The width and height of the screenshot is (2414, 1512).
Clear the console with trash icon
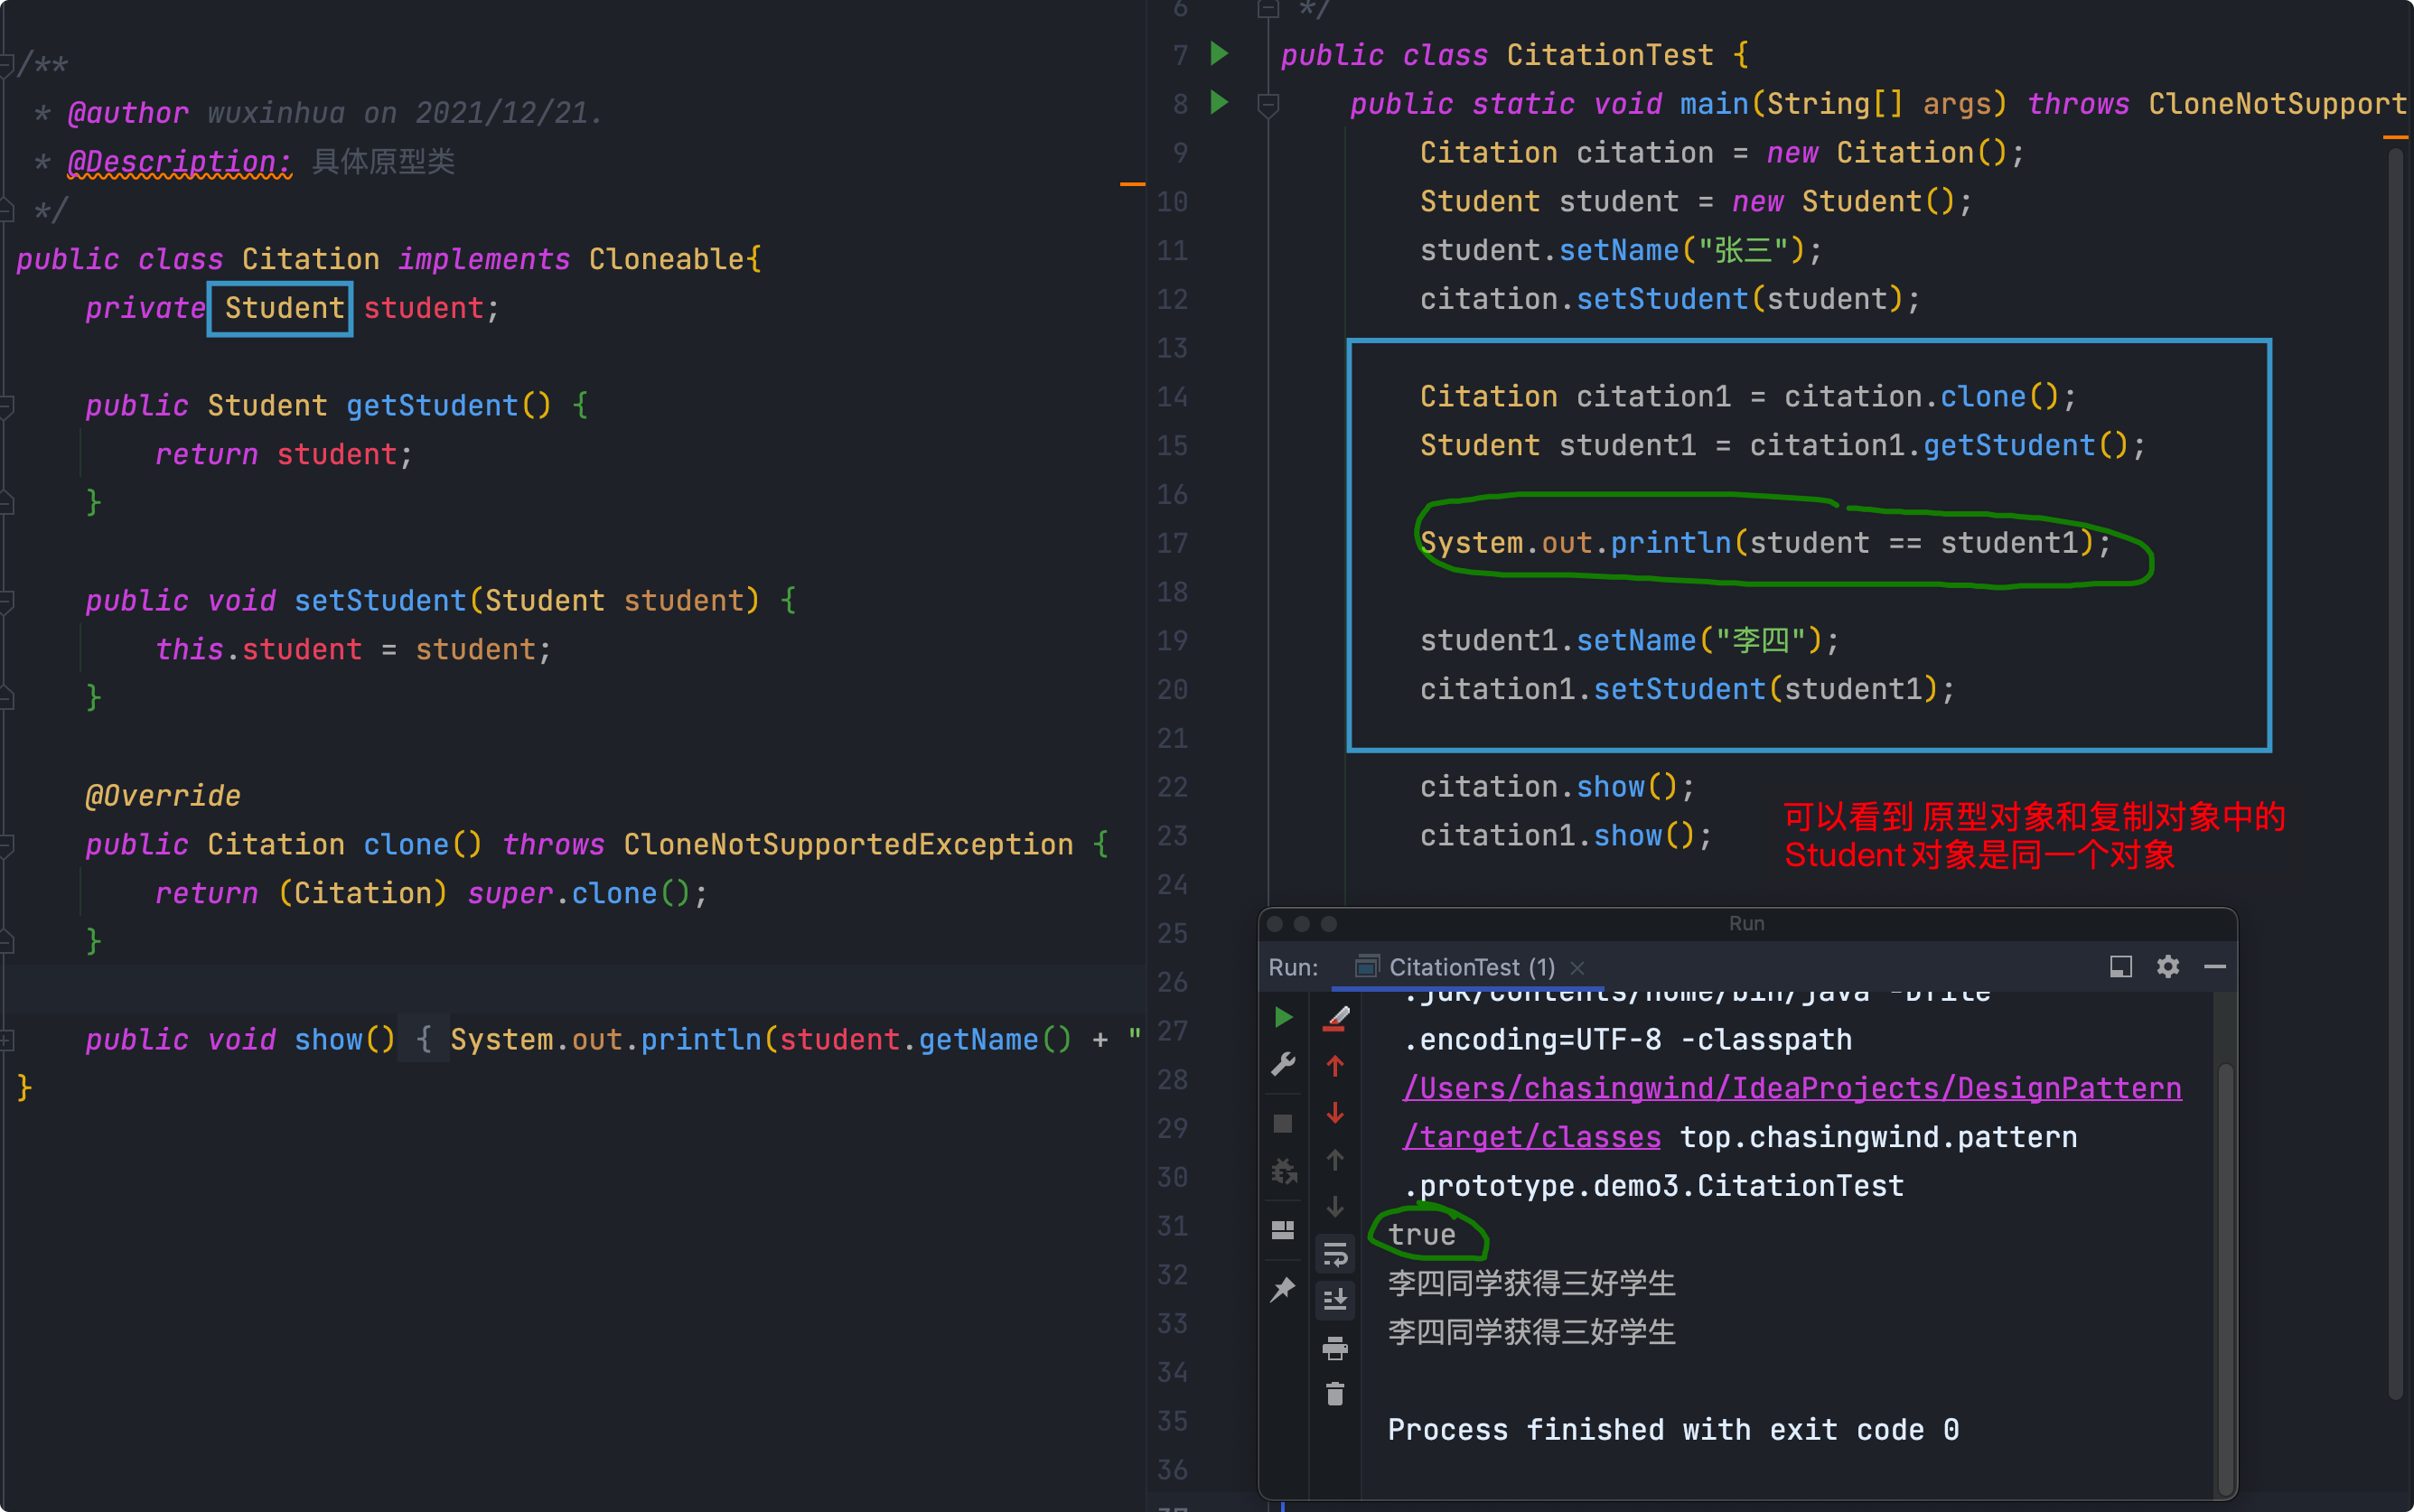coord(1335,1394)
